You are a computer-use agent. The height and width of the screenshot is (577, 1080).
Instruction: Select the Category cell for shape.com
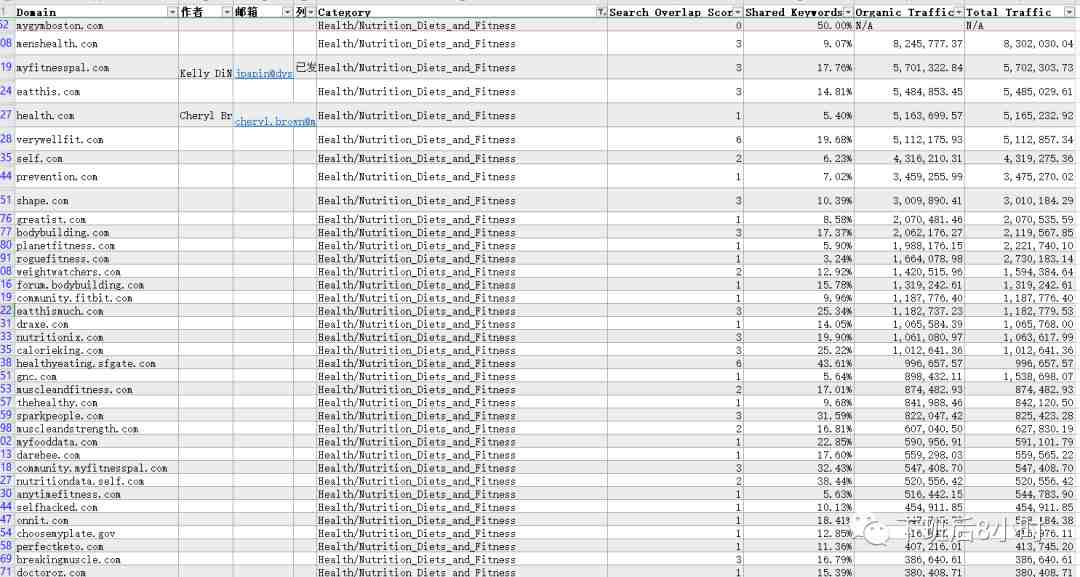click(x=461, y=200)
